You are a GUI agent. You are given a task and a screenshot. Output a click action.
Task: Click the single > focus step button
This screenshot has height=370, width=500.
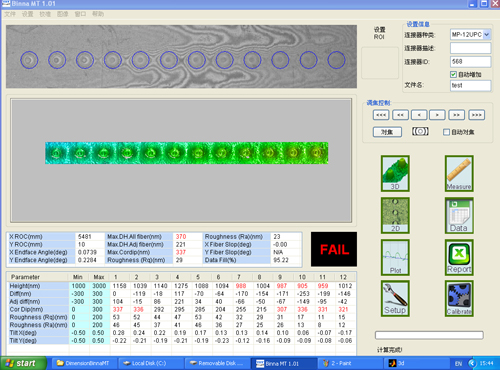point(437,115)
